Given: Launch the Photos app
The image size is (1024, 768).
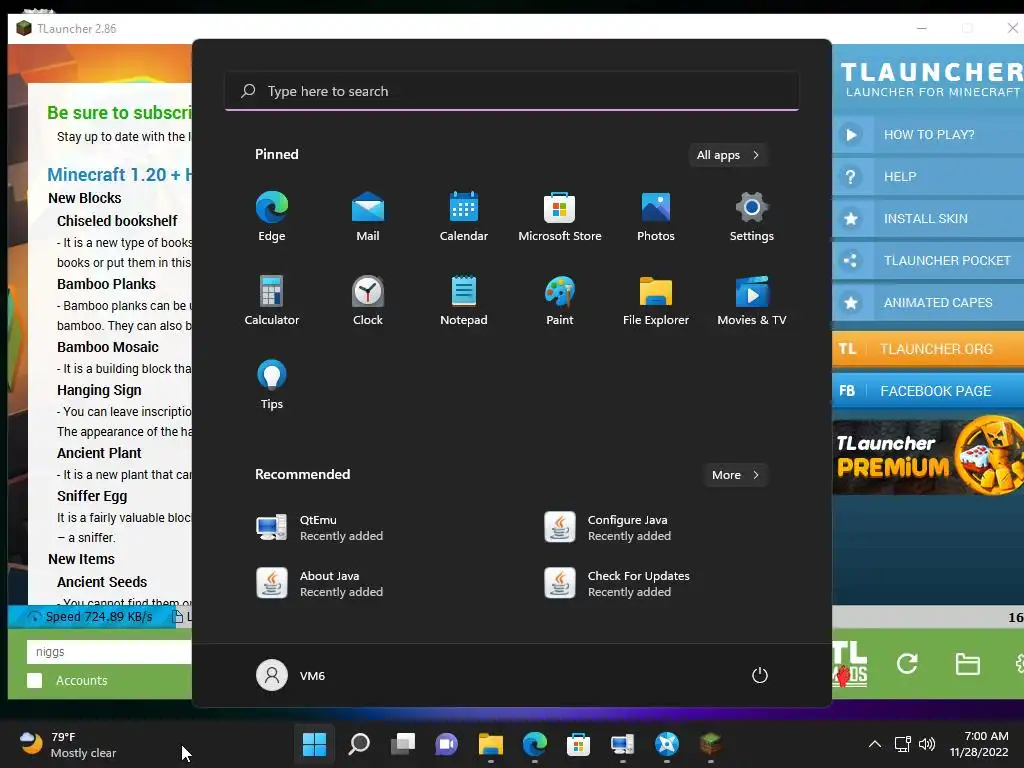Looking at the screenshot, I should click(x=656, y=216).
